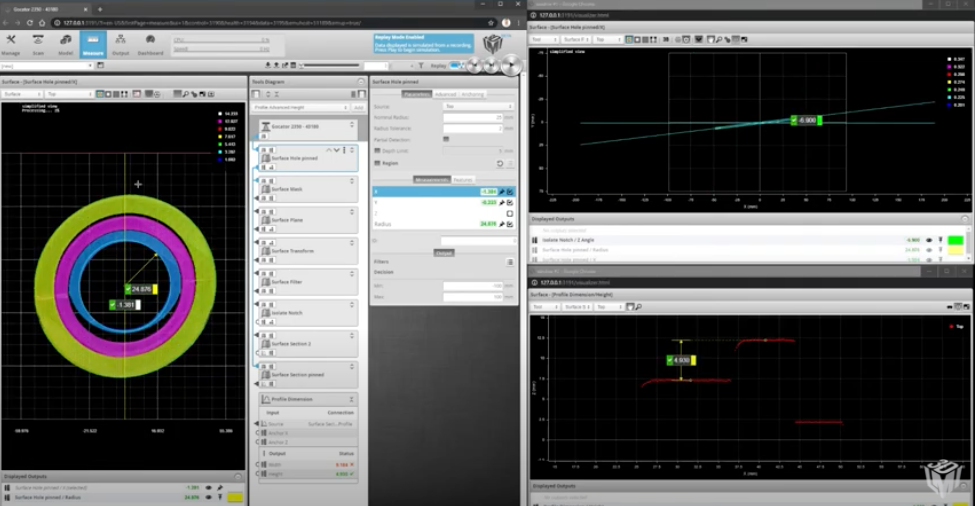Toggle the Radius measurement checkbox
The height and width of the screenshot is (506, 975).
(510, 224)
